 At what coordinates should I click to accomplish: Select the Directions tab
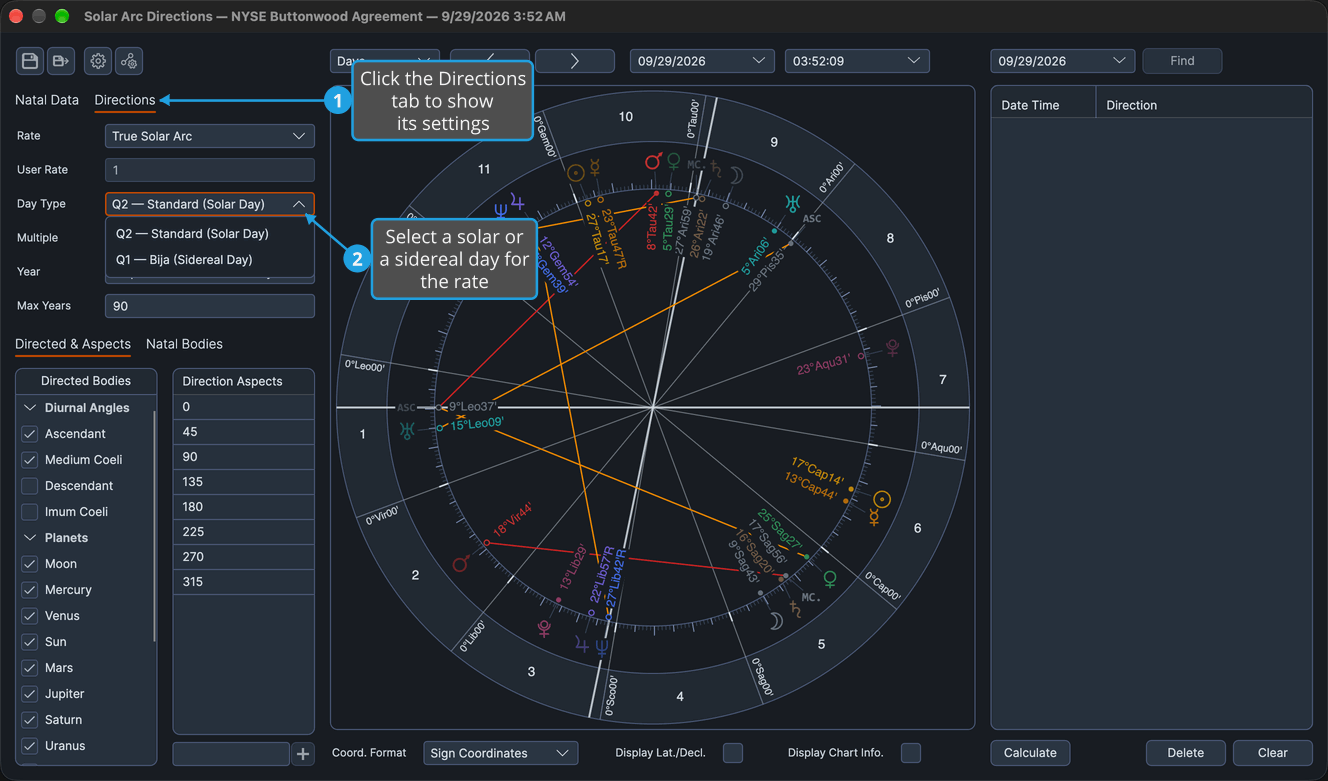(125, 100)
